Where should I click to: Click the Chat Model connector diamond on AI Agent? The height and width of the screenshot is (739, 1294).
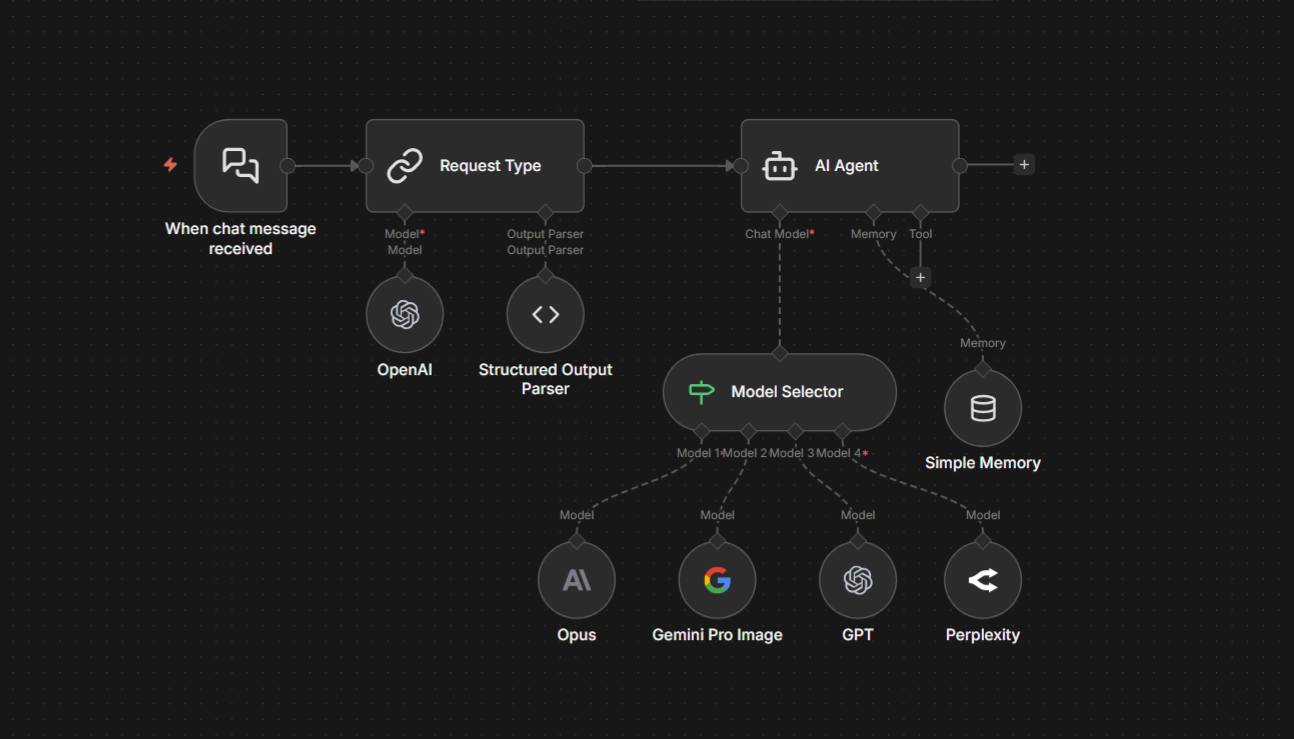pyautogui.click(x=779, y=212)
